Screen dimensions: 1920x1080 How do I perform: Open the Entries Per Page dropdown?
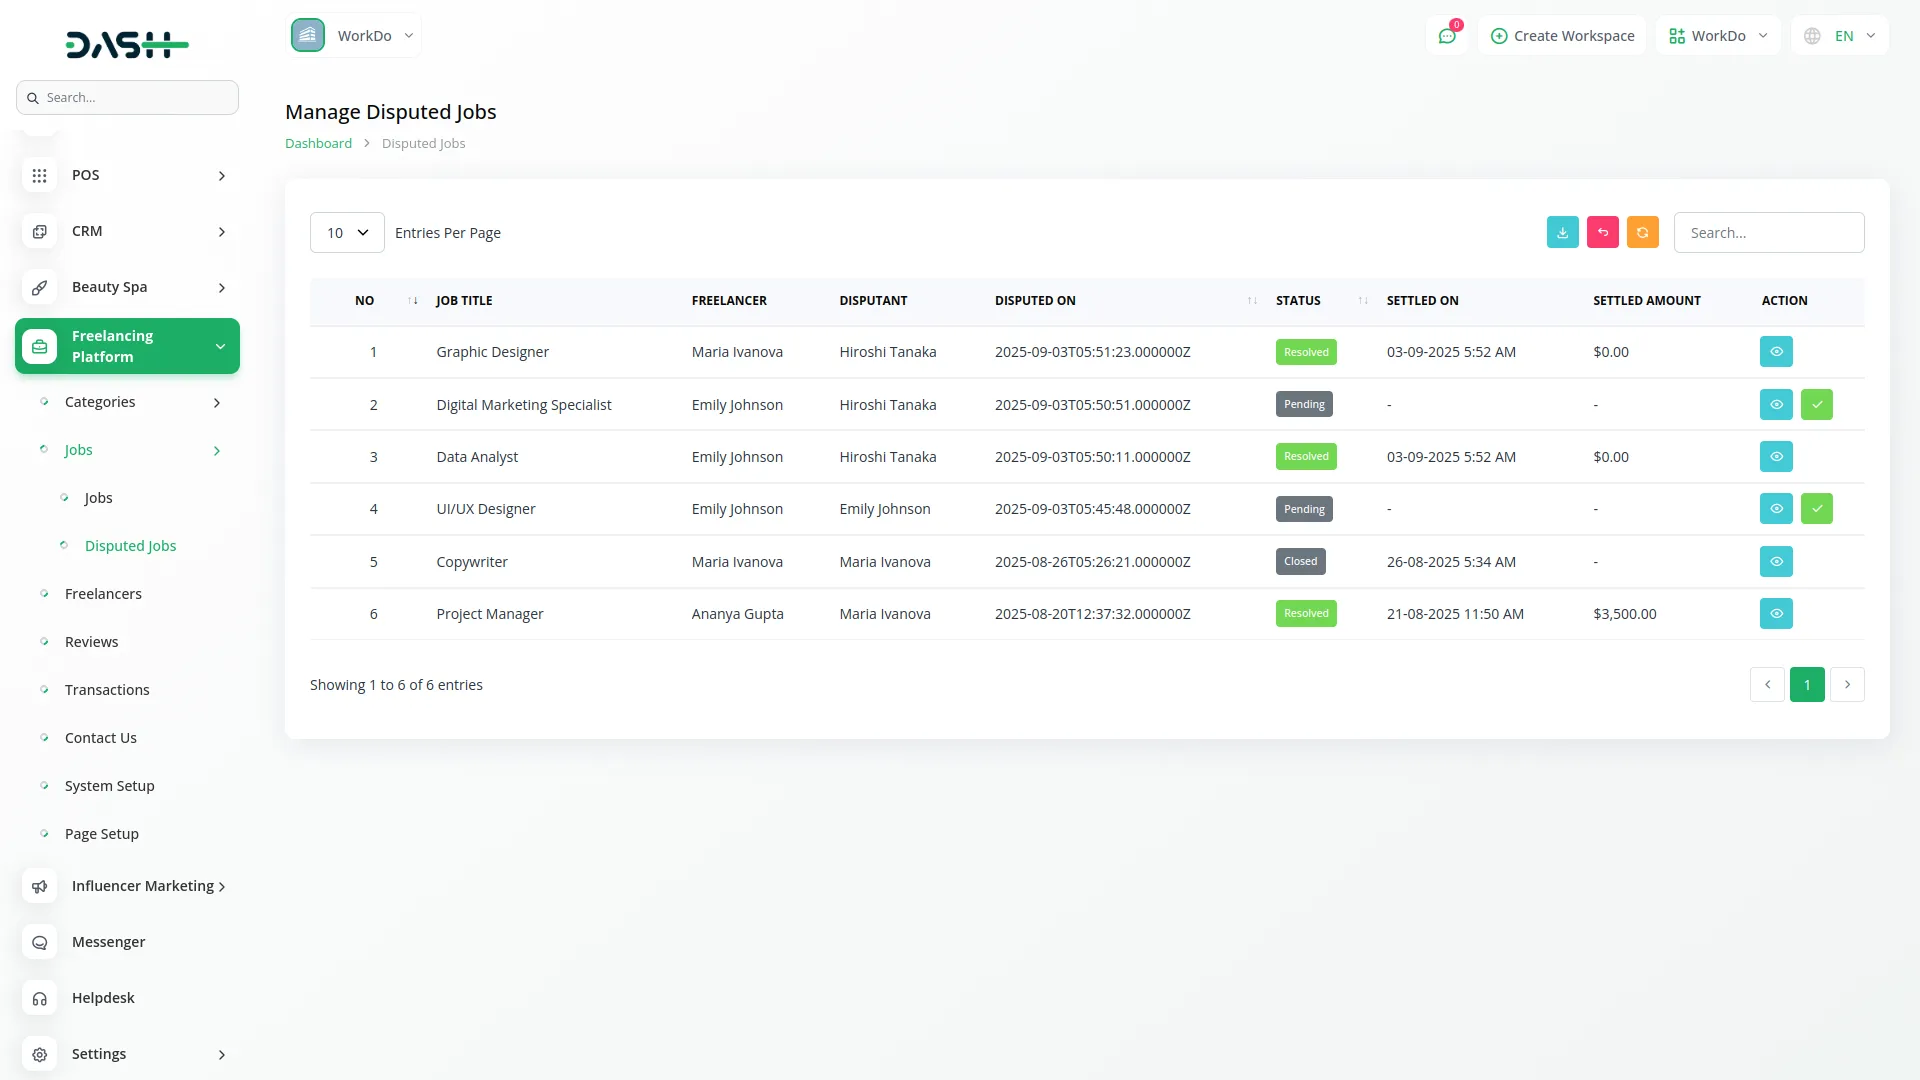pos(346,232)
